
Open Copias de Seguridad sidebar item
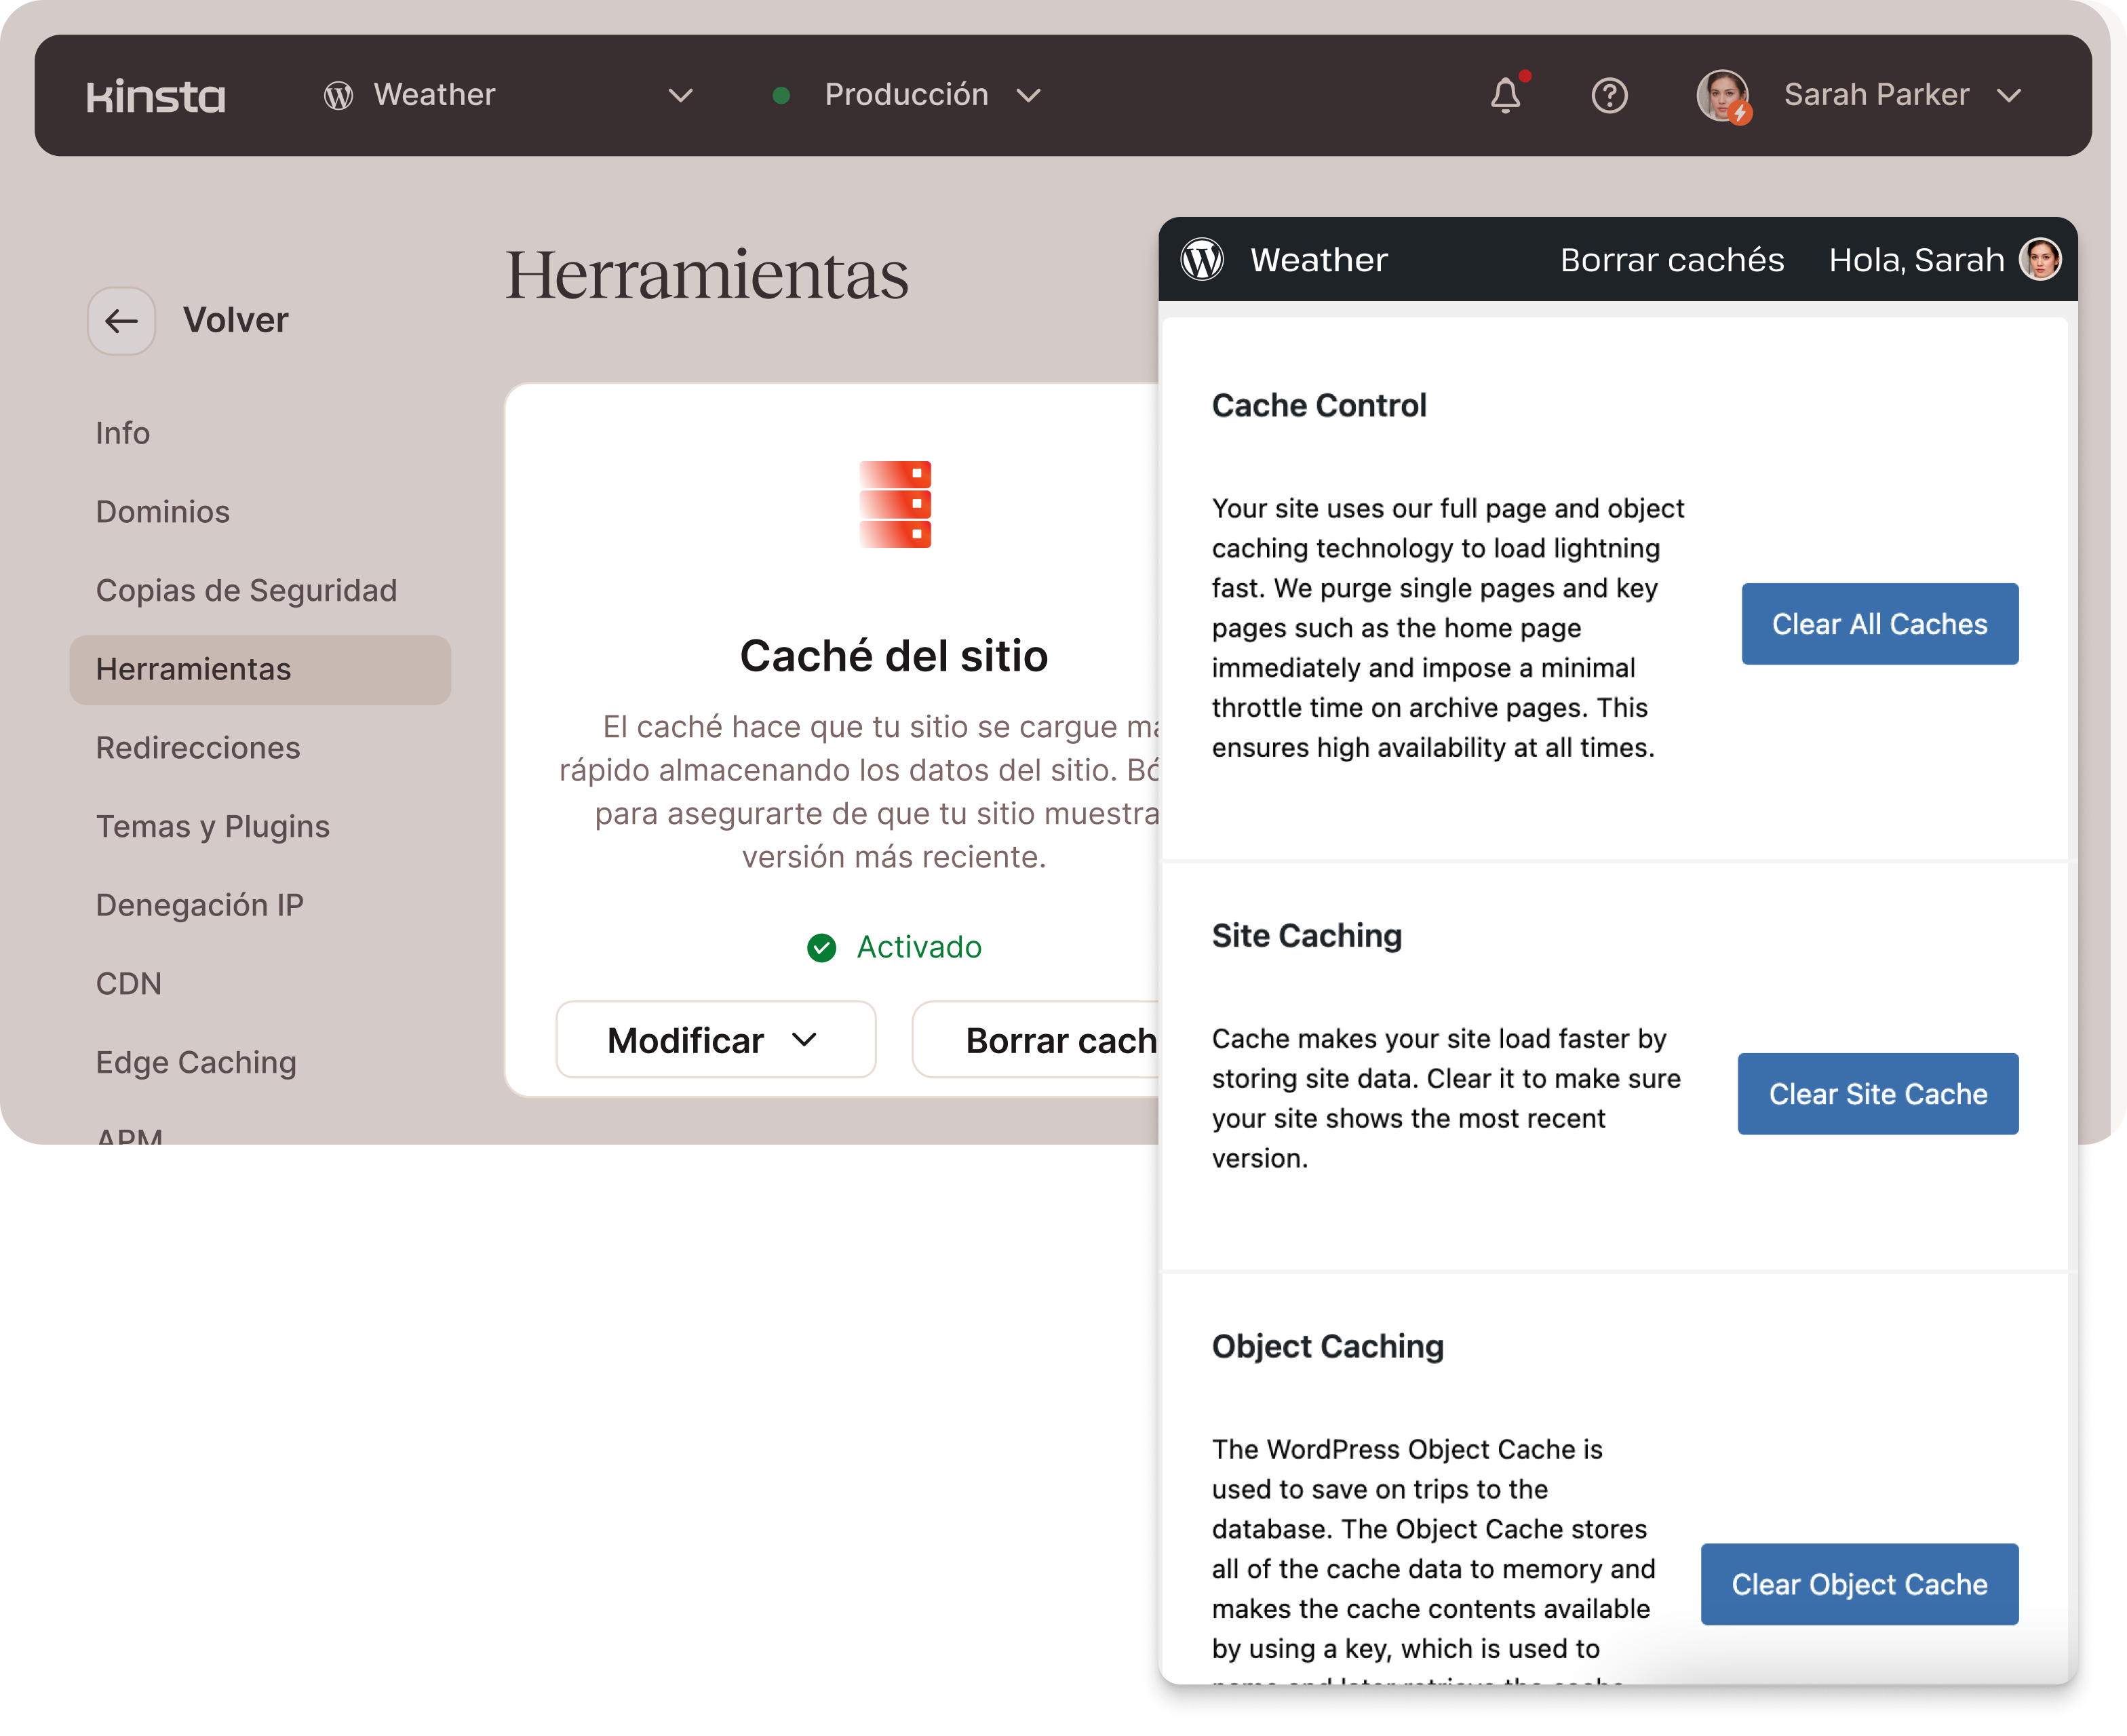246,590
